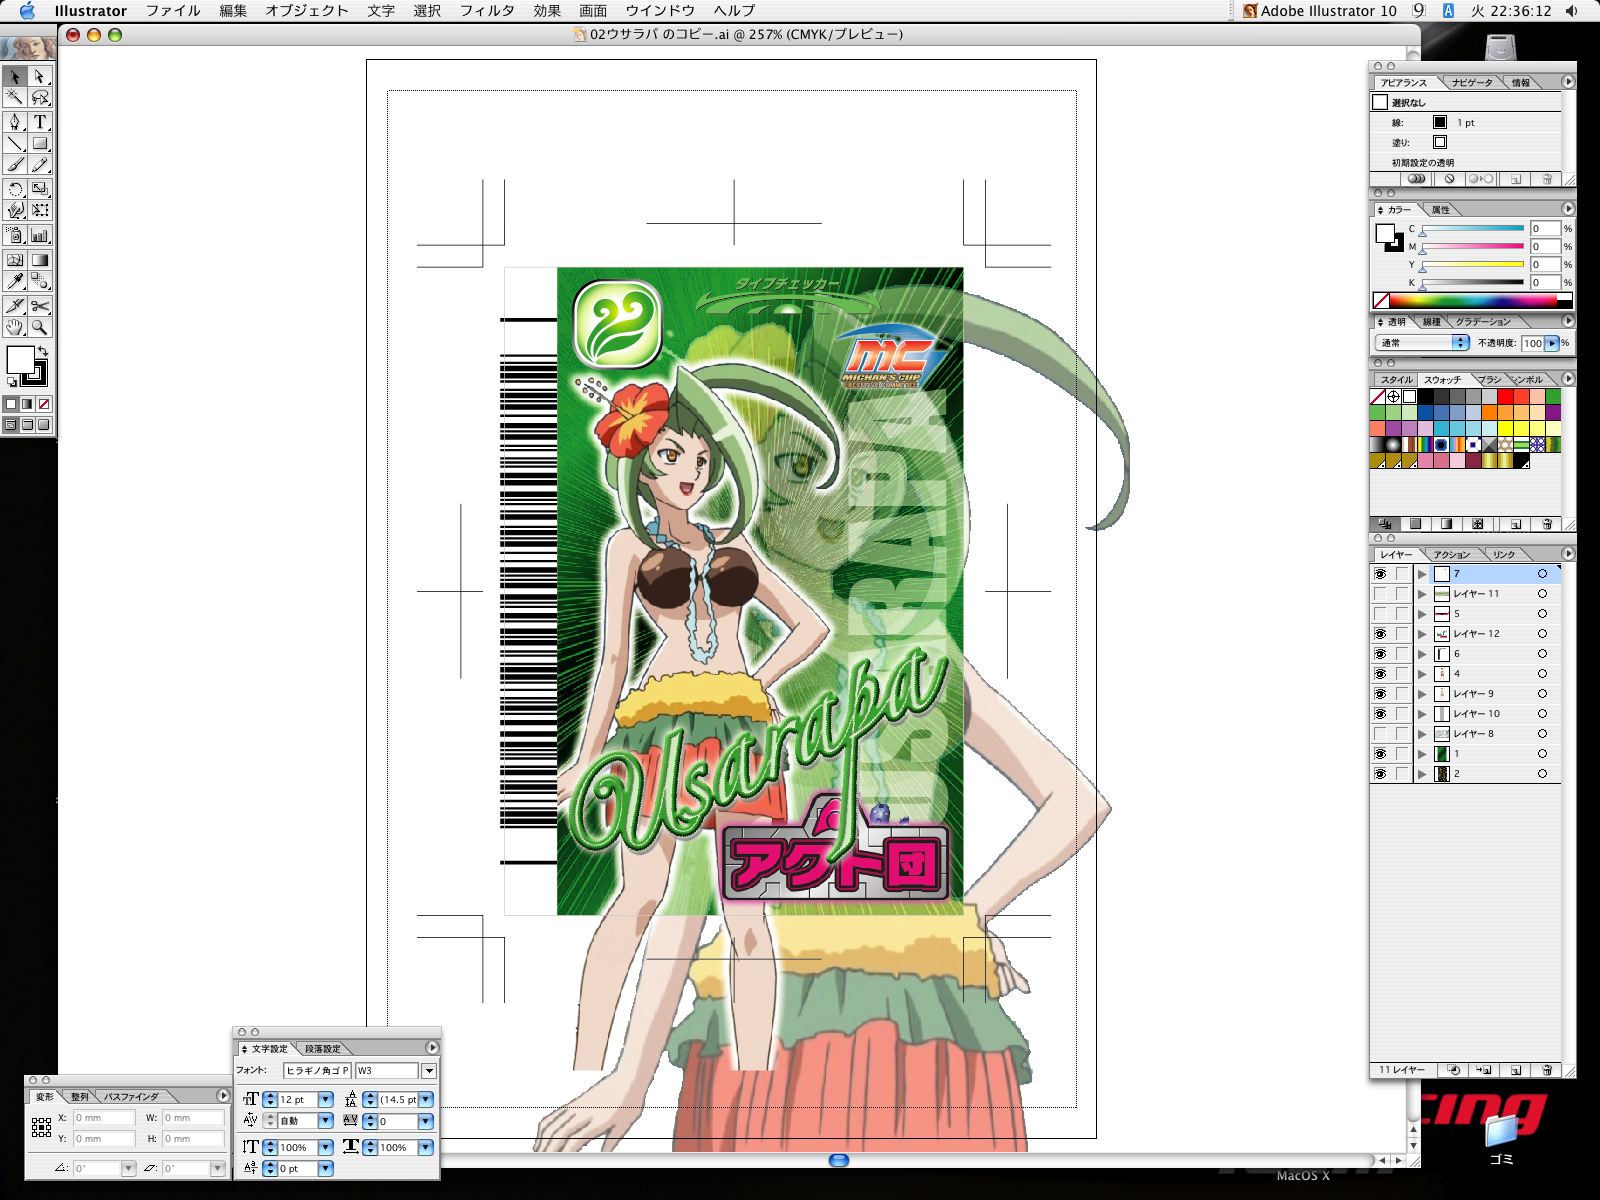
Task: Open the font size 12 pt dropdown
Action: pos(325,1099)
